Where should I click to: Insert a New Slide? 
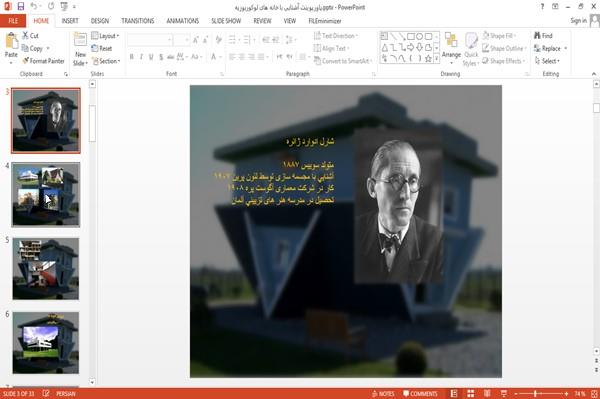[x=80, y=49]
